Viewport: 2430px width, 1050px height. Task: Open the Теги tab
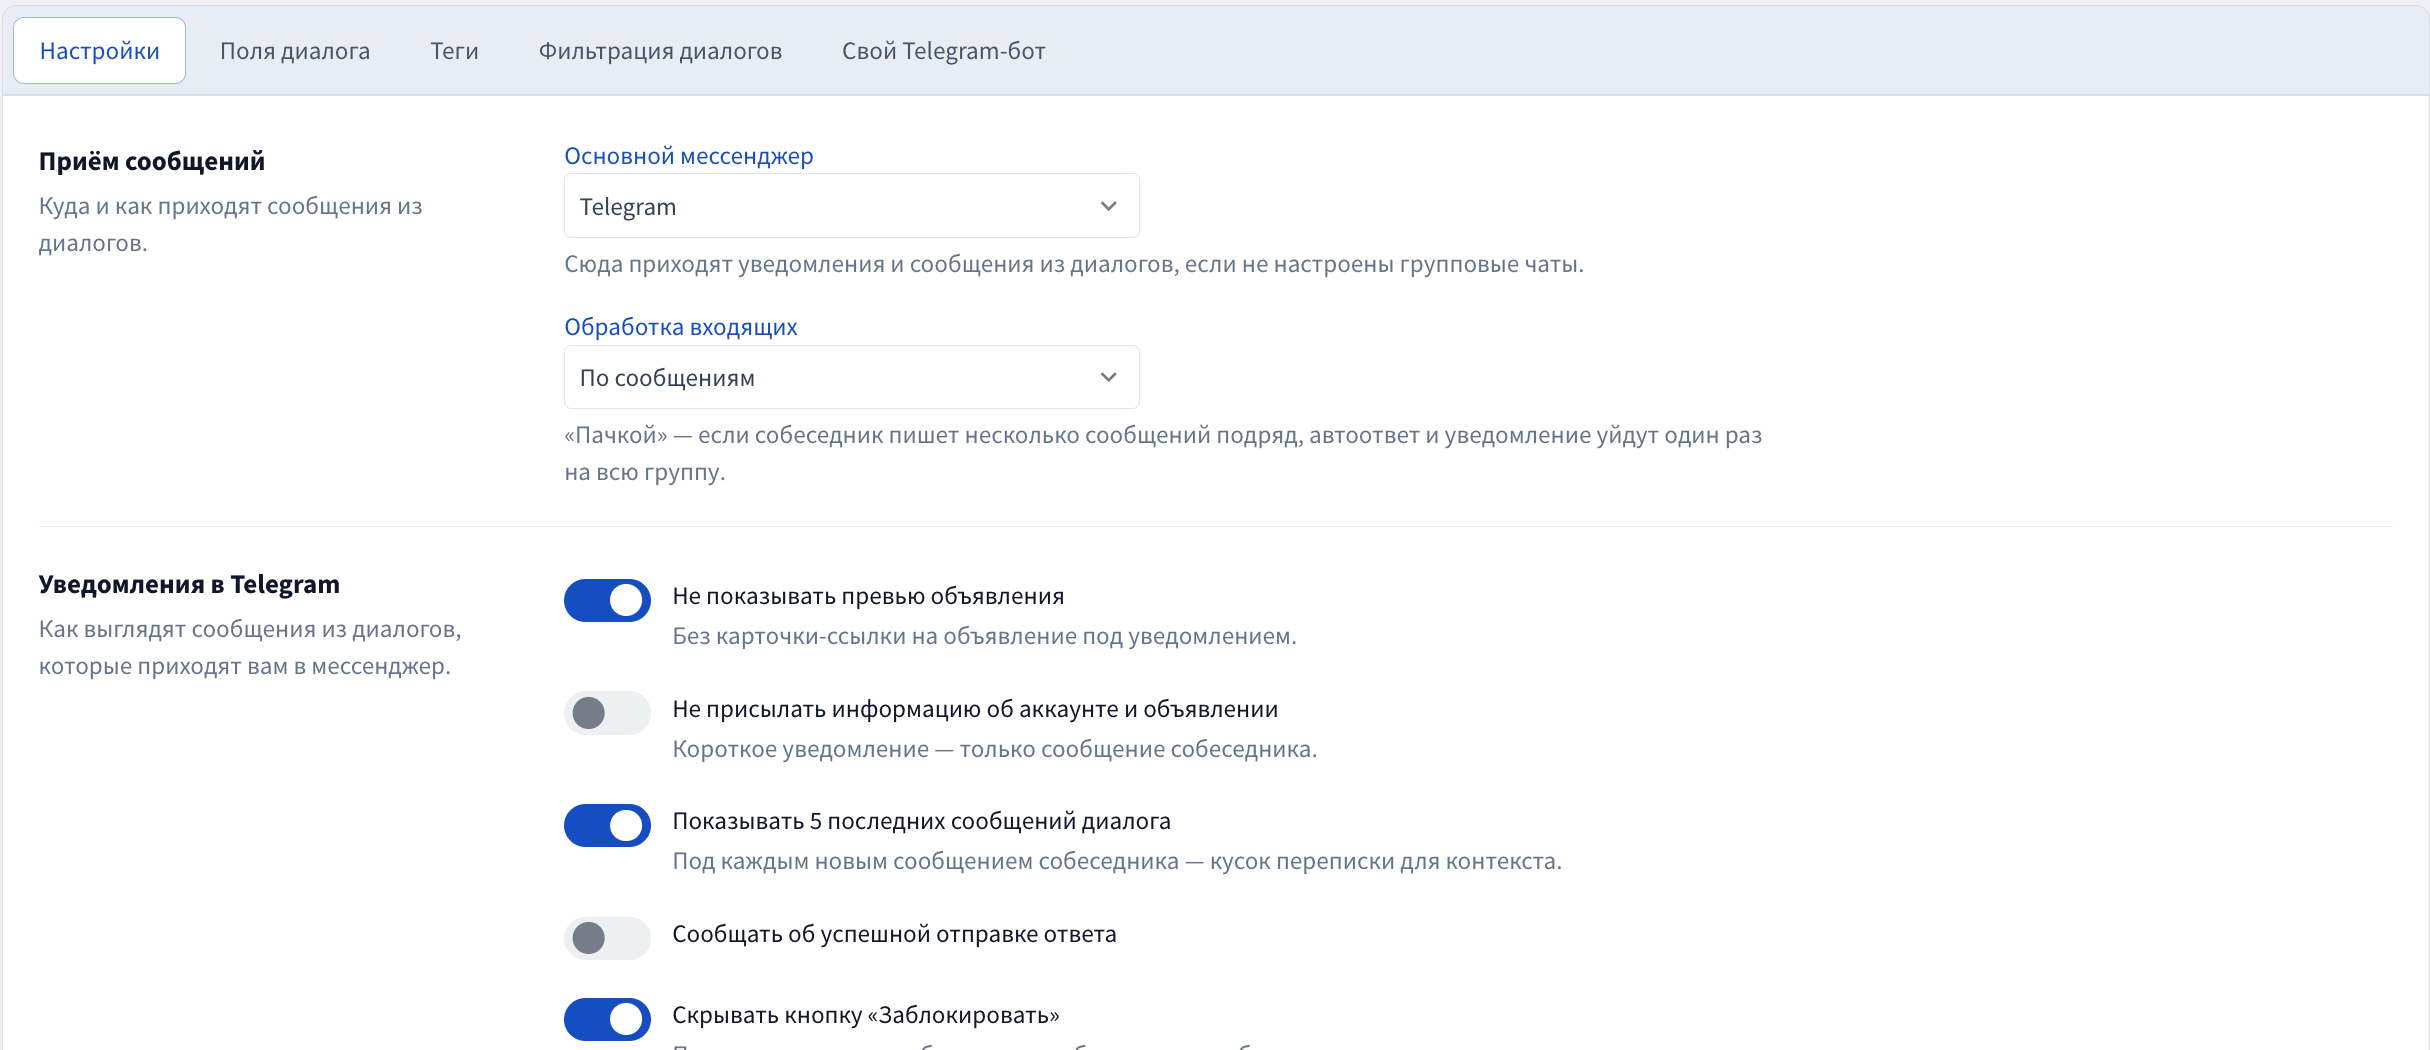454,51
